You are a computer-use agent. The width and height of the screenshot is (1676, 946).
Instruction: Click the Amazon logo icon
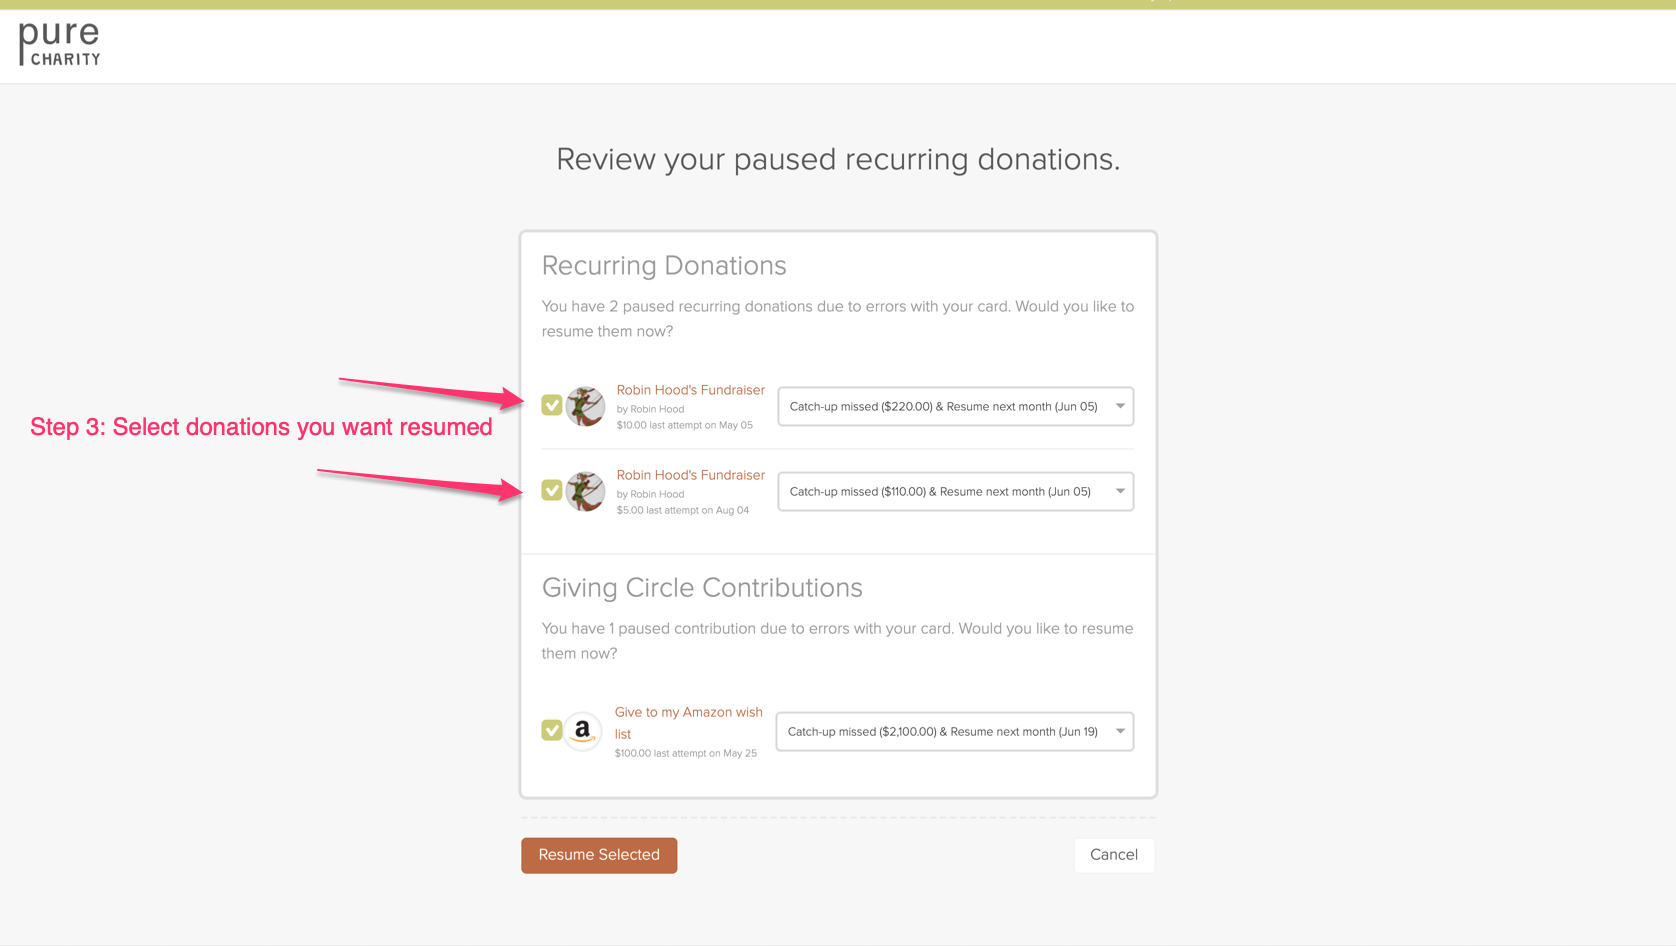click(x=583, y=731)
